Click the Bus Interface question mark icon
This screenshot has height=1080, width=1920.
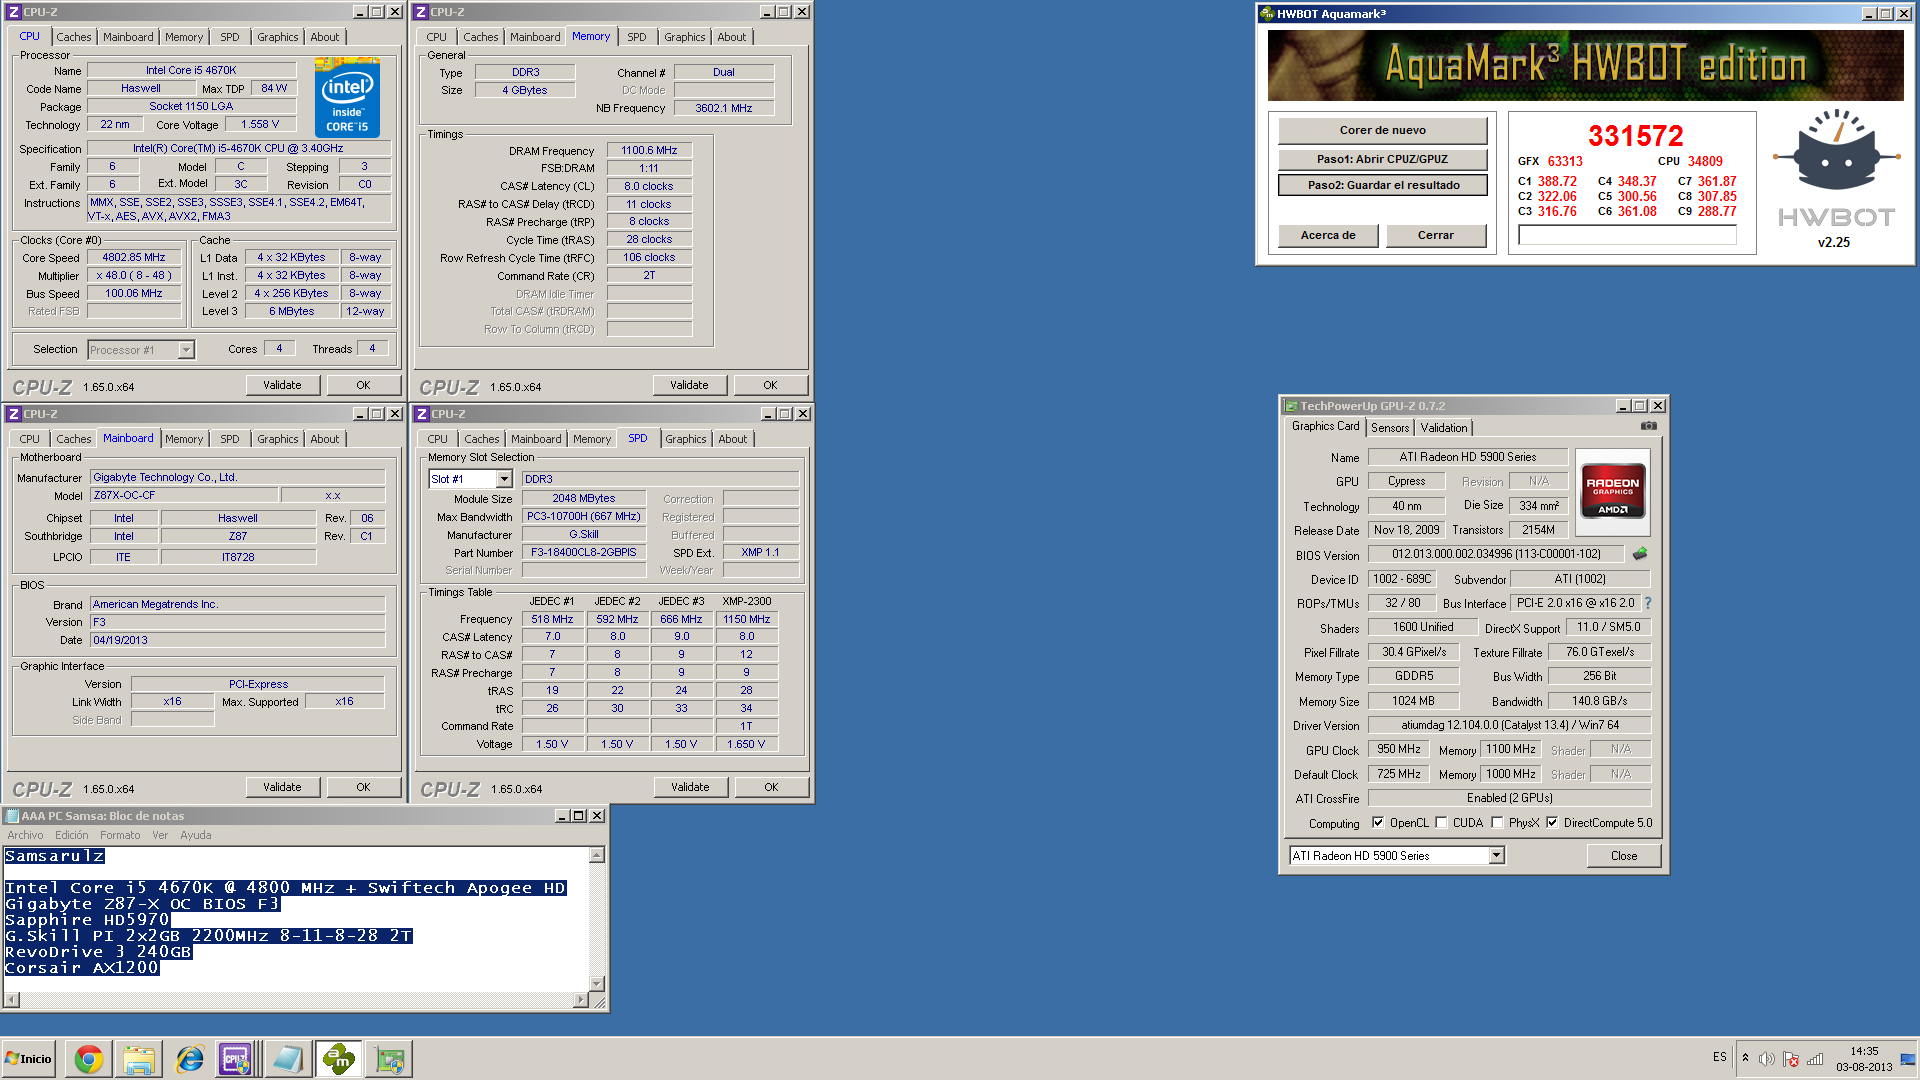1648,603
